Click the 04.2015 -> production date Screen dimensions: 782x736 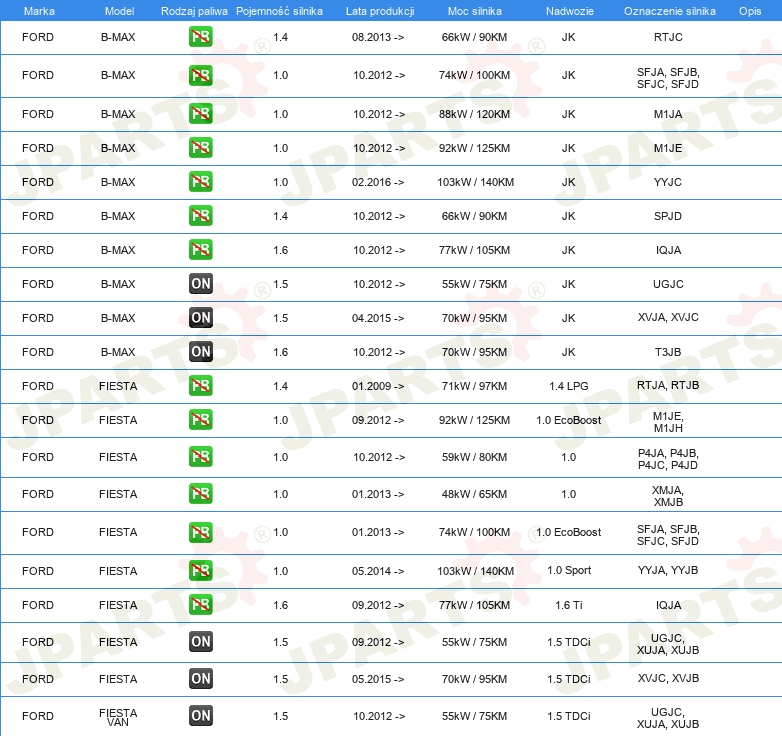pos(378,318)
